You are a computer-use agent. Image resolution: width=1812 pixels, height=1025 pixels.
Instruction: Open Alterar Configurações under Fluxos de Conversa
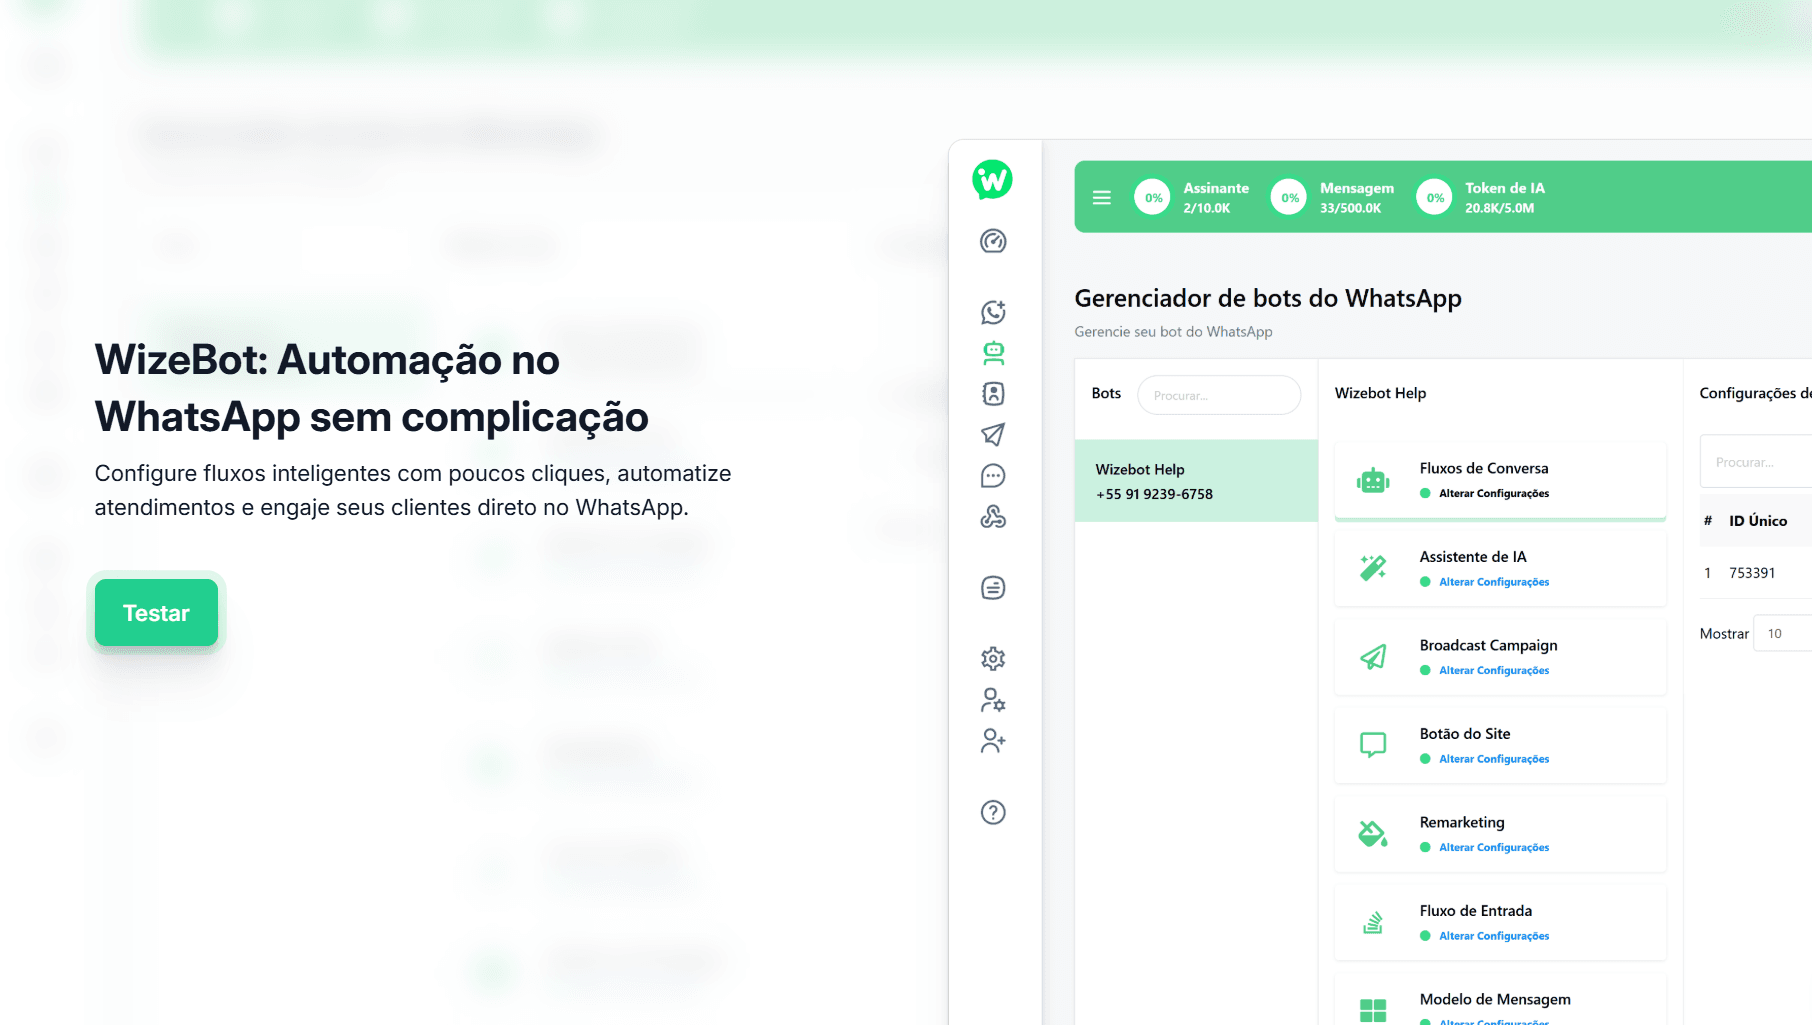pos(1494,493)
